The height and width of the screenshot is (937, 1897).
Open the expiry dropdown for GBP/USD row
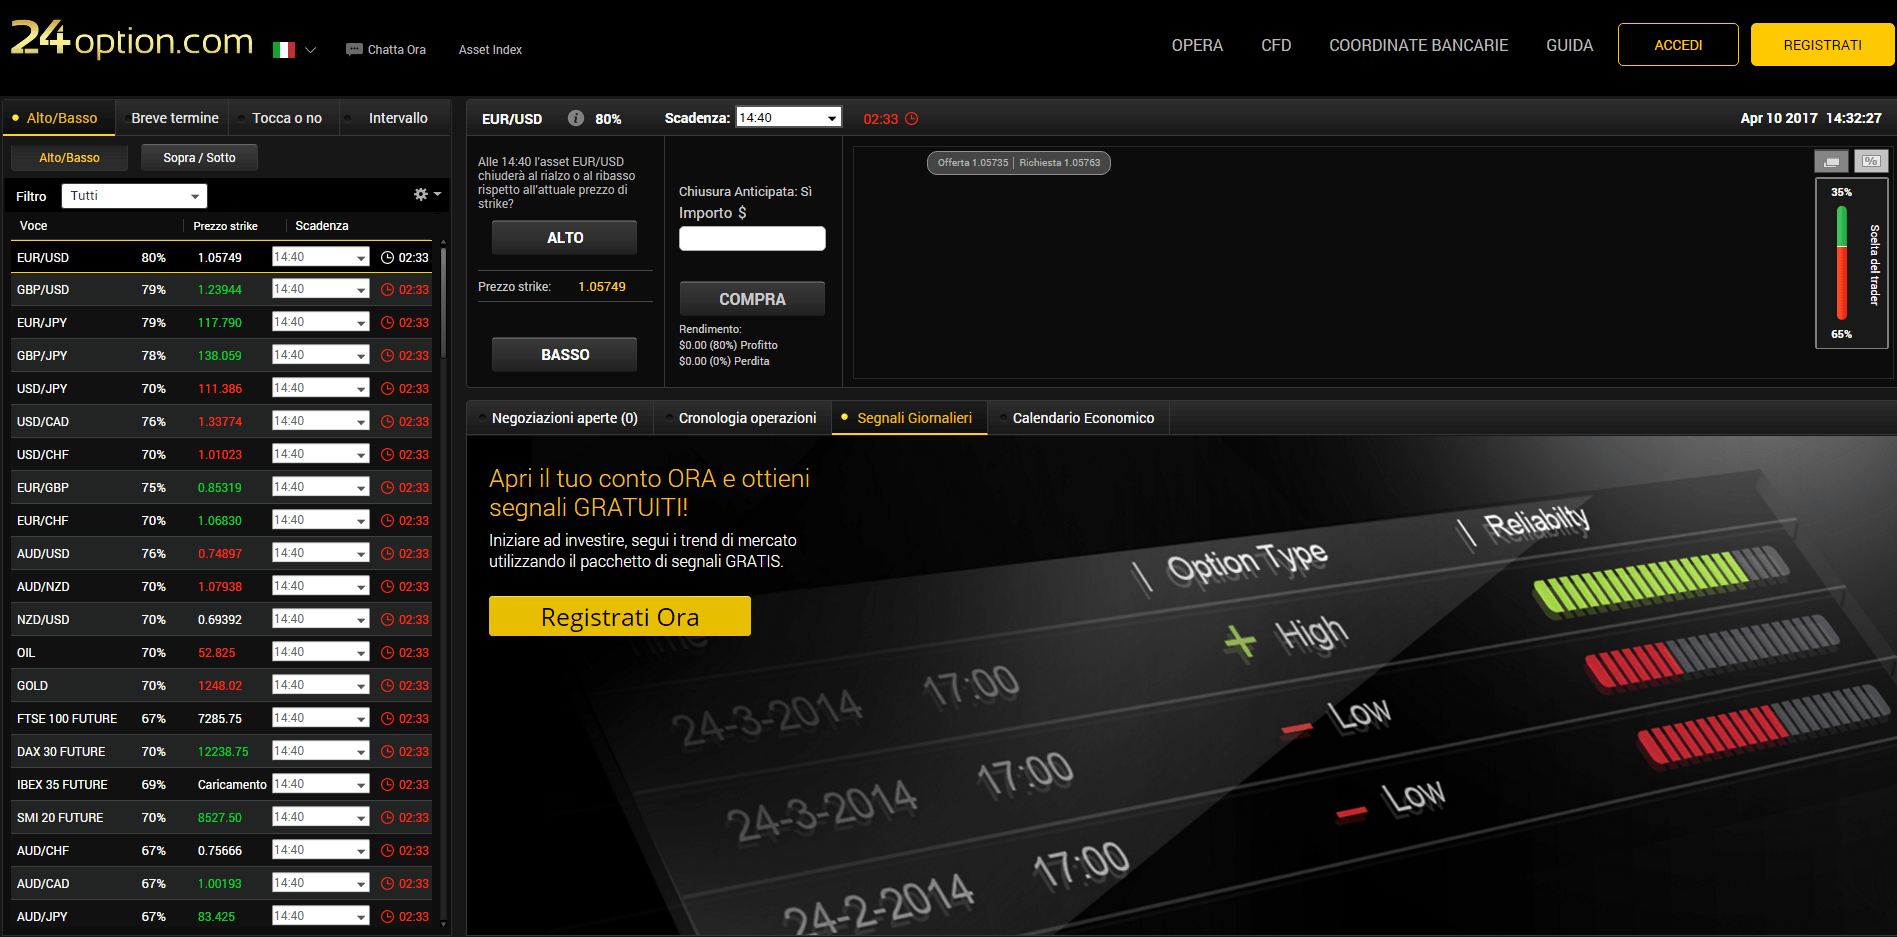coord(321,289)
